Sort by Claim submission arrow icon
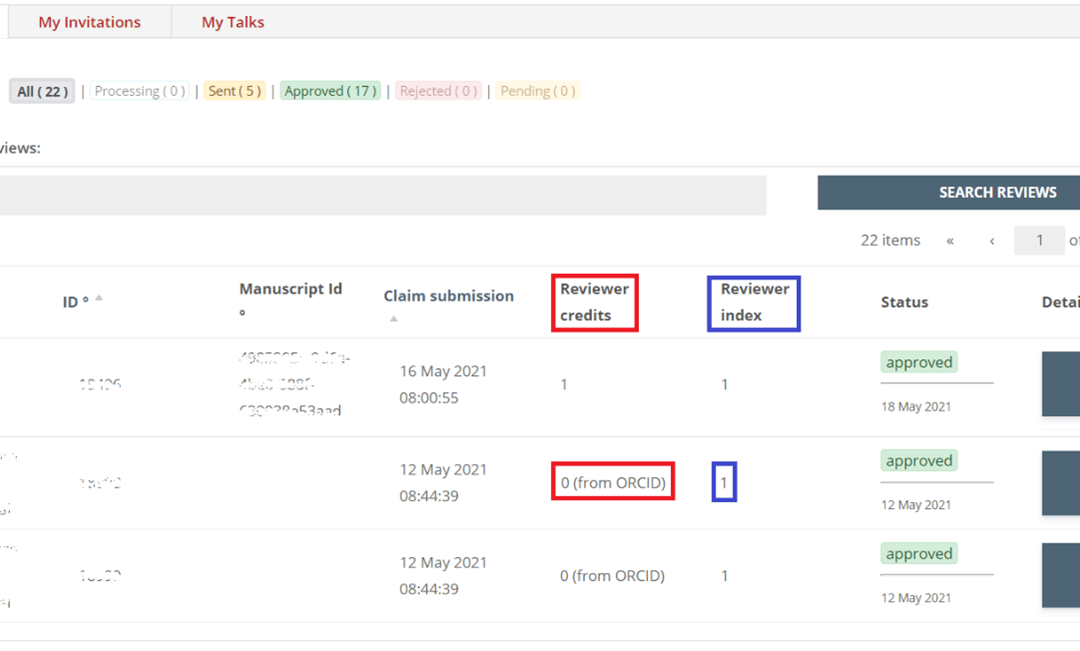Viewport: 1080px width, 651px height. click(x=394, y=319)
